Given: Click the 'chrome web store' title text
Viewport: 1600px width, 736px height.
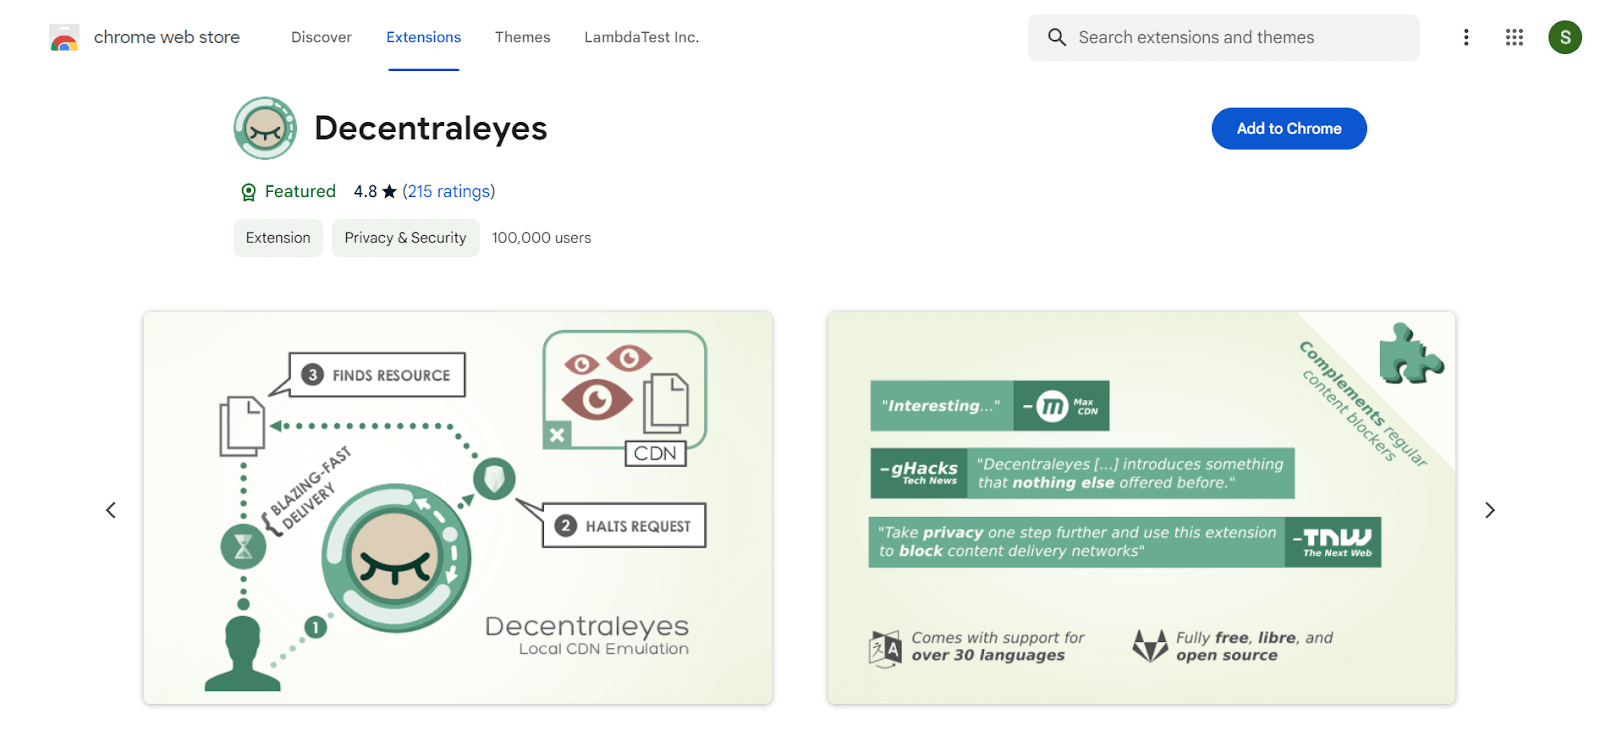Looking at the screenshot, I should click(x=167, y=37).
